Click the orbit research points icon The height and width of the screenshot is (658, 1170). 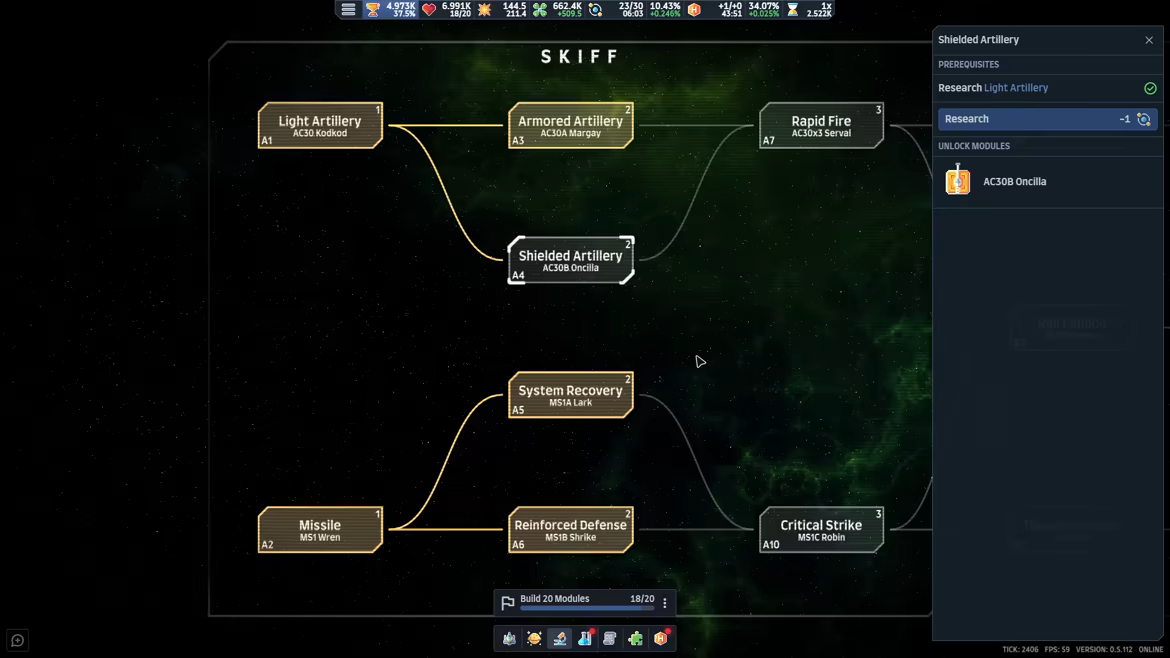(x=595, y=10)
